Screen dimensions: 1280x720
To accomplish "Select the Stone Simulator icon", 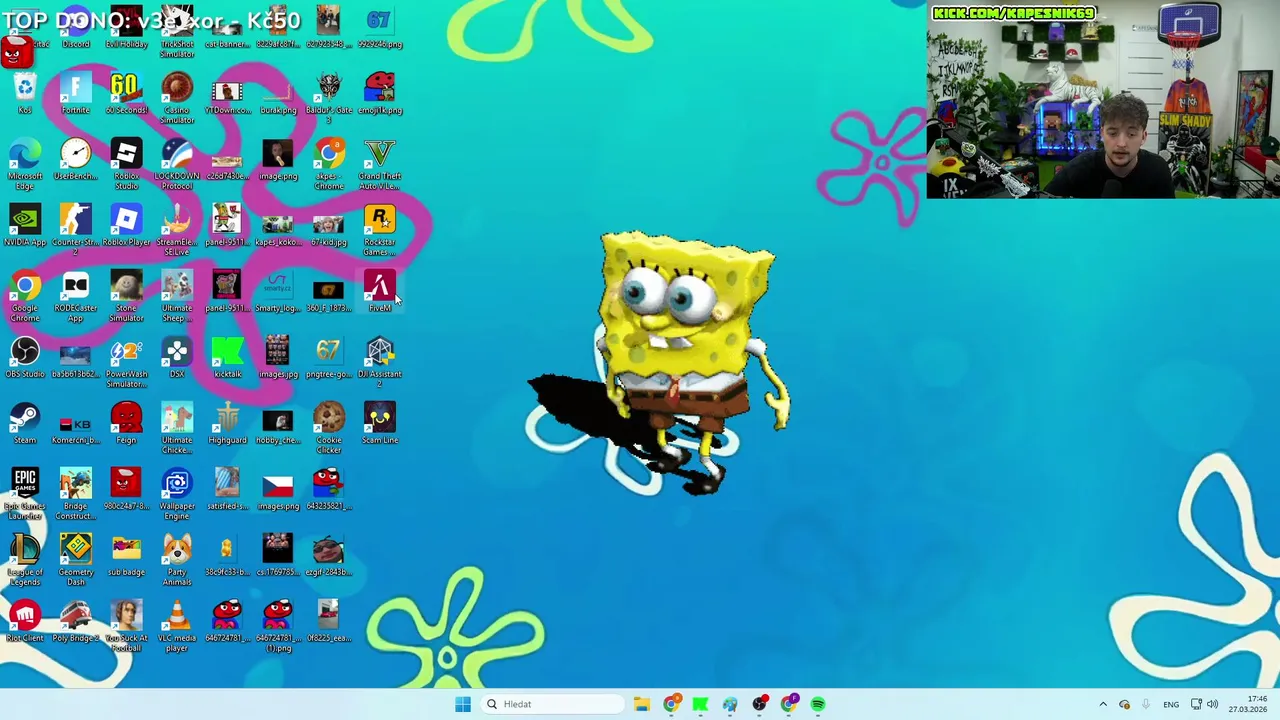I will point(126,296).
